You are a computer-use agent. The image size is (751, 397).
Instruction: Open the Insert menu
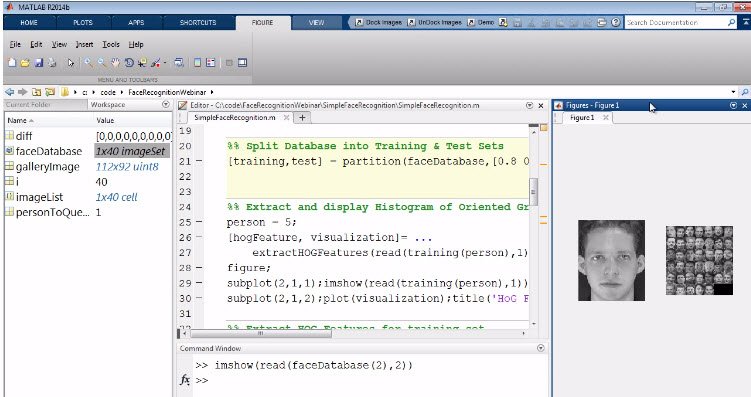(84, 45)
